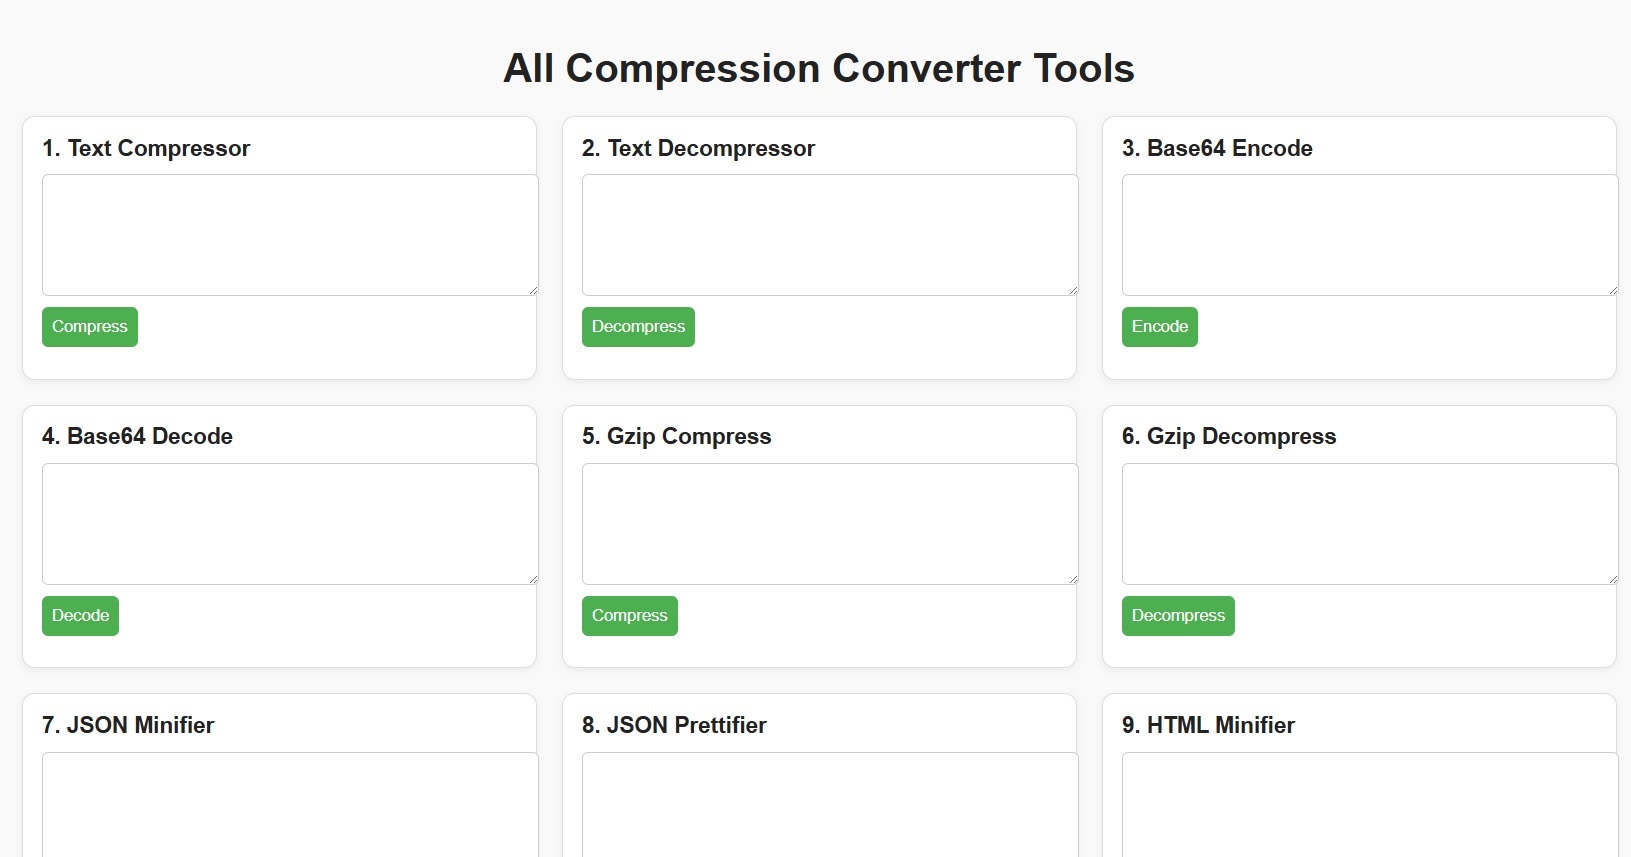This screenshot has width=1631, height=857.
Task: Click the Gzip Compress textarea resize grip
Action: point(1073,579)
